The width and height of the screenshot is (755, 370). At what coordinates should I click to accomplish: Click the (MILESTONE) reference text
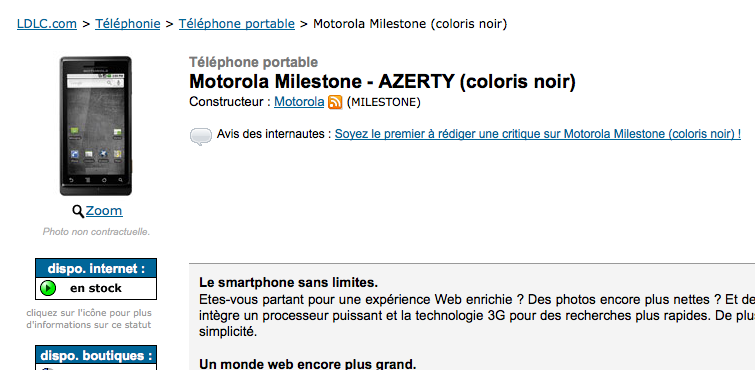coord(383,103)
